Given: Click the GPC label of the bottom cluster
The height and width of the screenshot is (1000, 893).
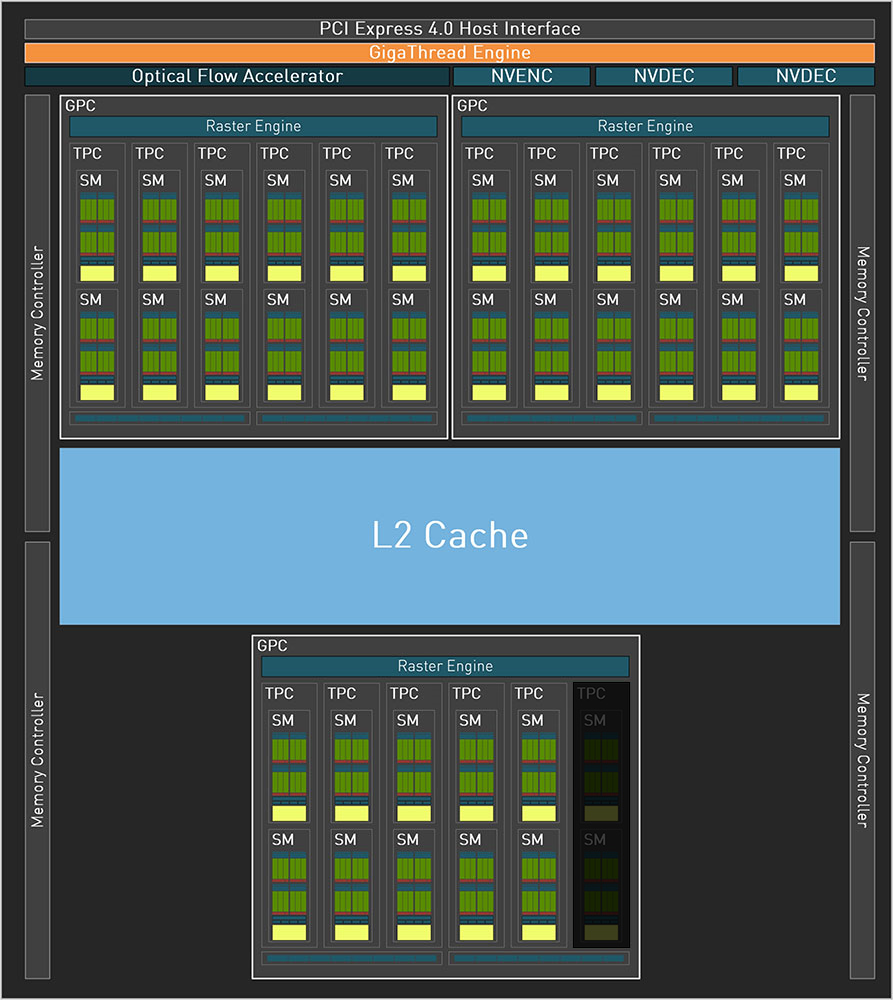Looking at the screenshot, I should [272, 646].
